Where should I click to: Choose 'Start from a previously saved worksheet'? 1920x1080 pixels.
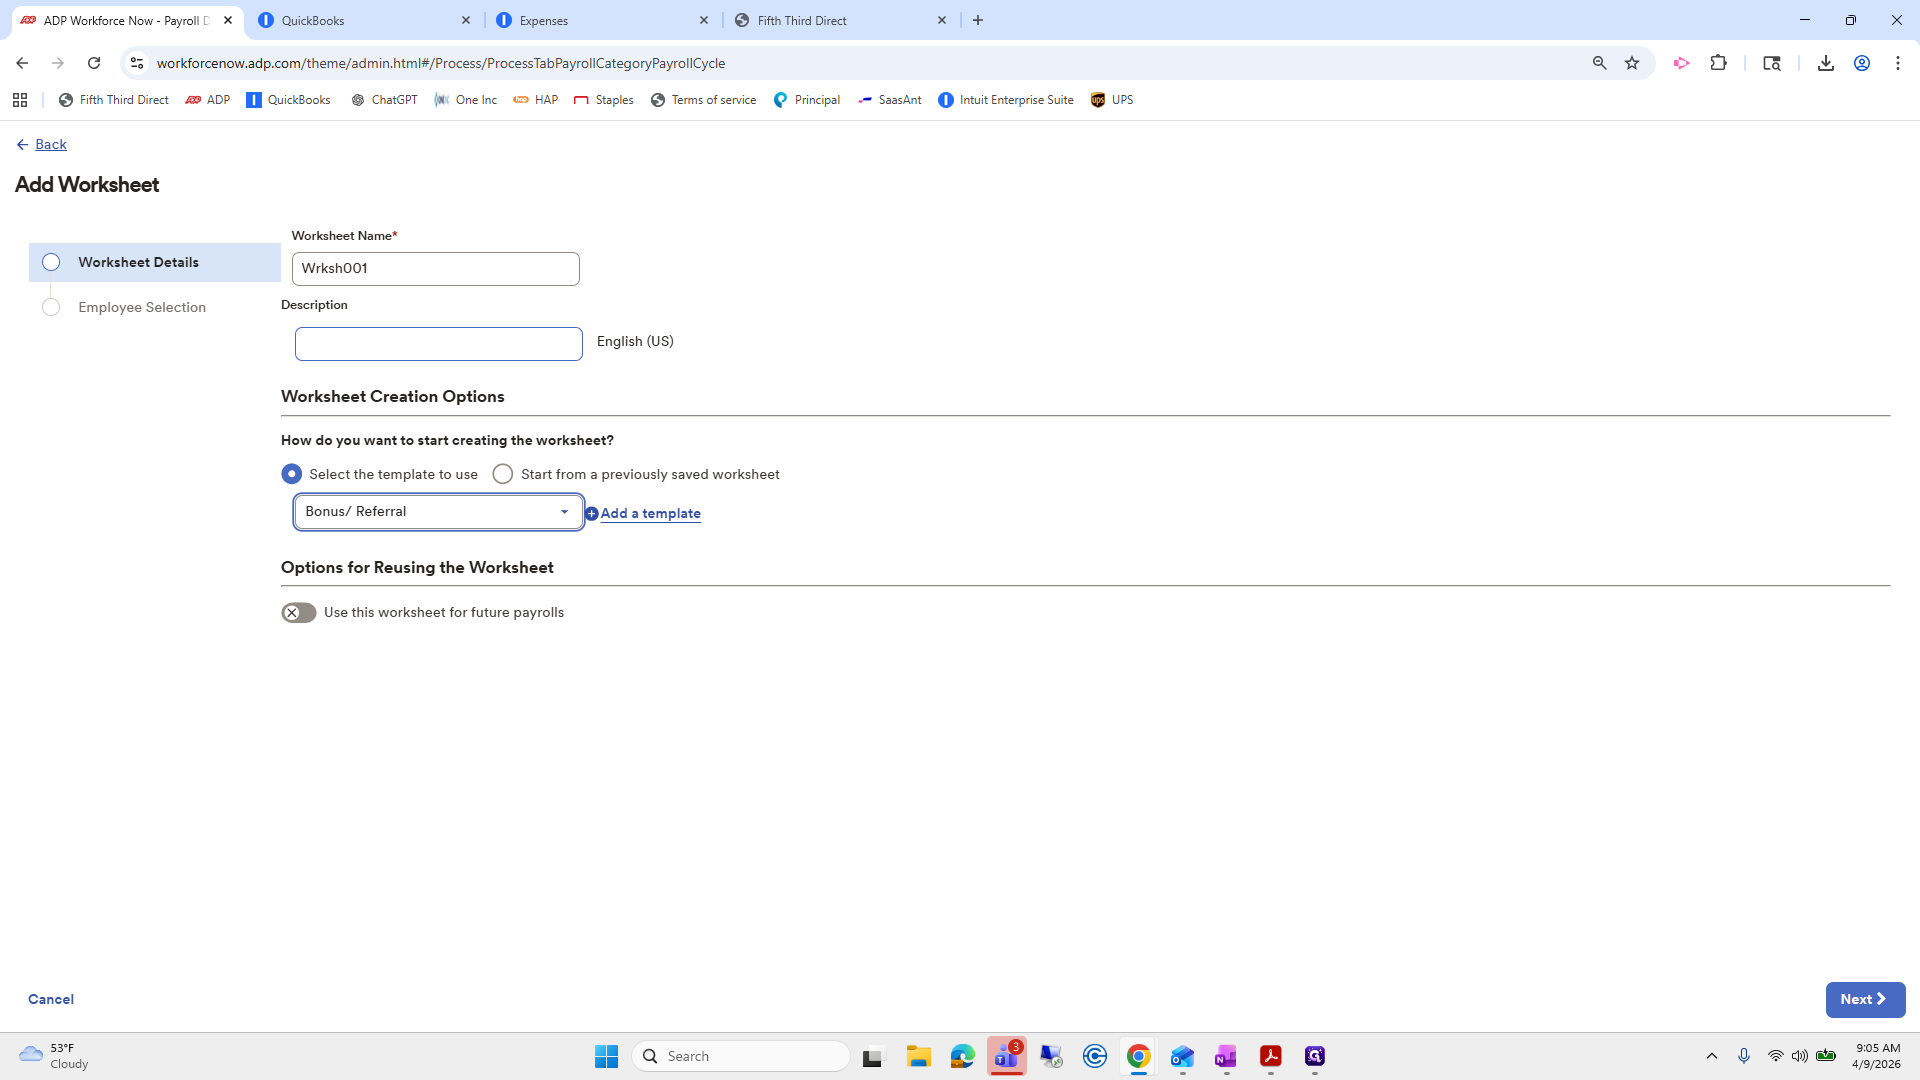(x=503, y=474)
